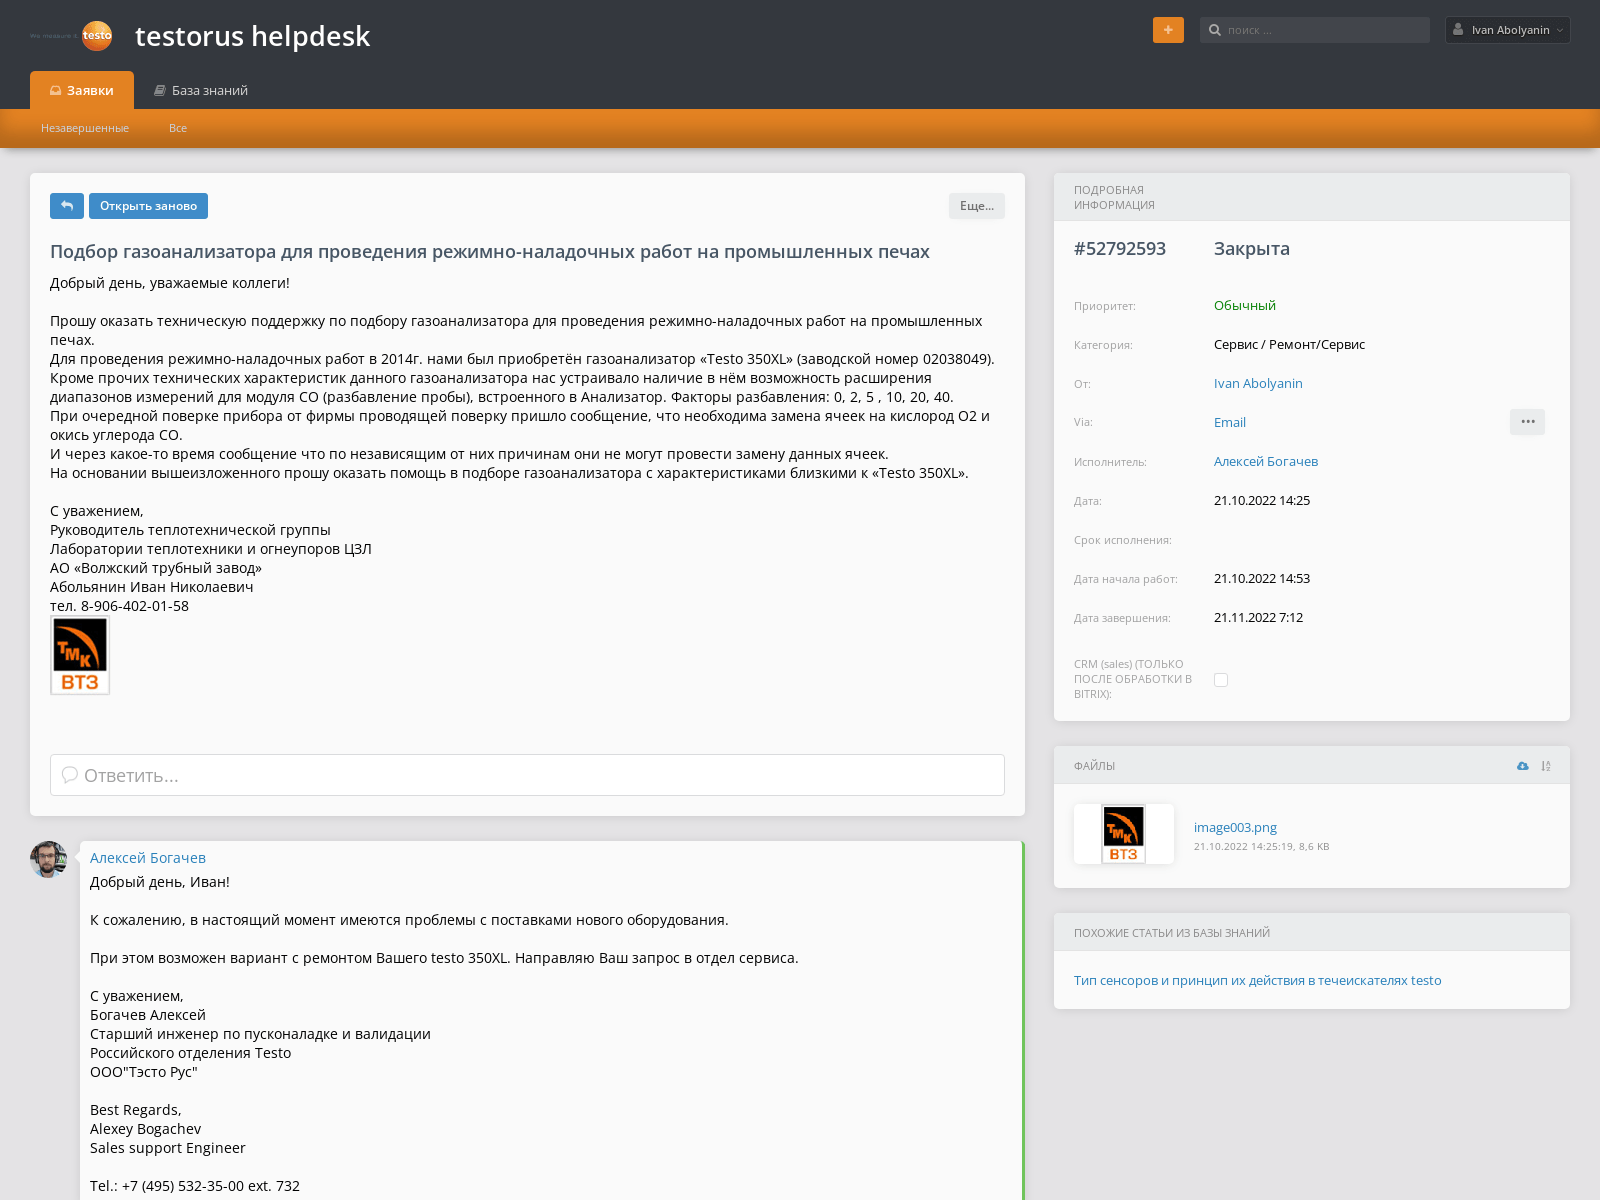Select the Незавершенные submenu item
This screenshot has width=1600, height=1200.
point(85,128)
